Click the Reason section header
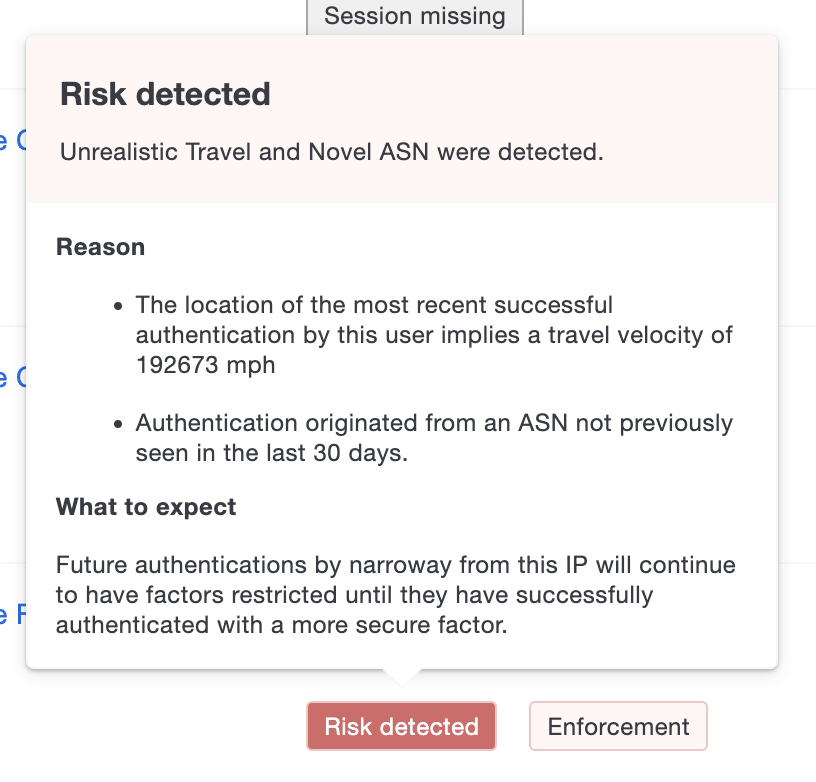This screenshot has width=816, height=782. tap(100, 246)
